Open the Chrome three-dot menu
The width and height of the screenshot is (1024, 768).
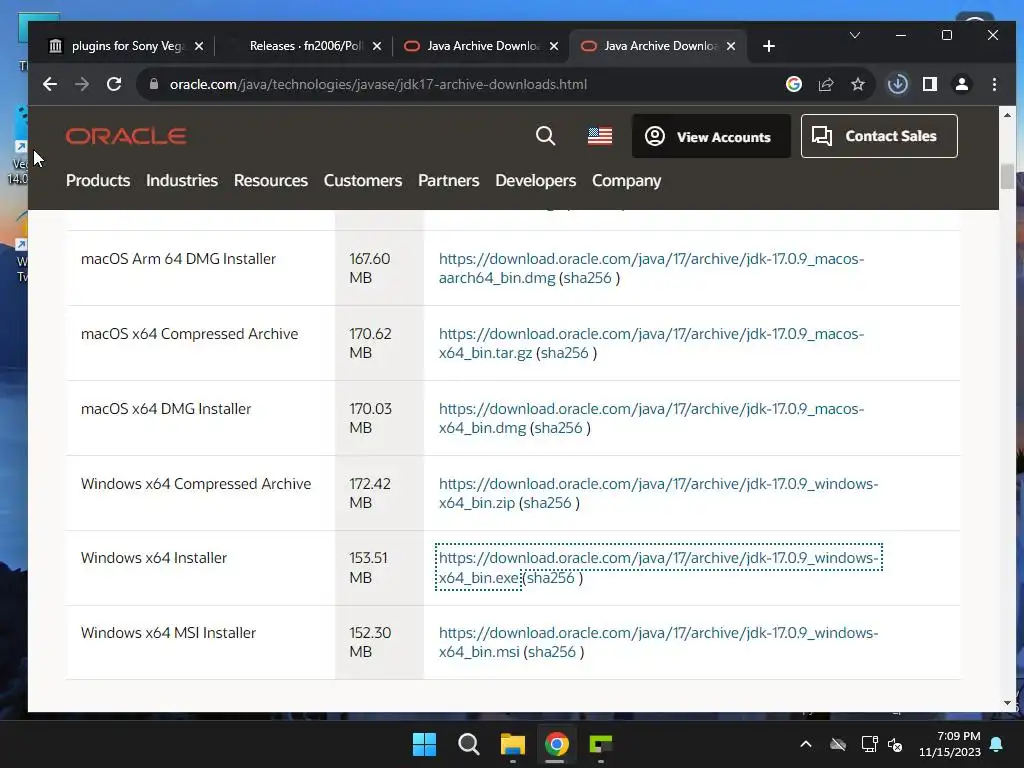tap(994, 84)
